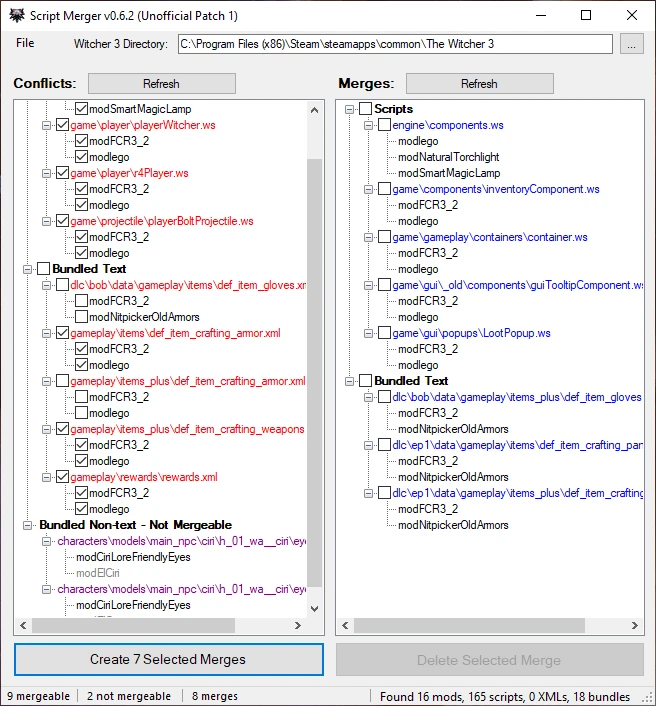Click the Delete Selected Merge button

pos(489,660)
